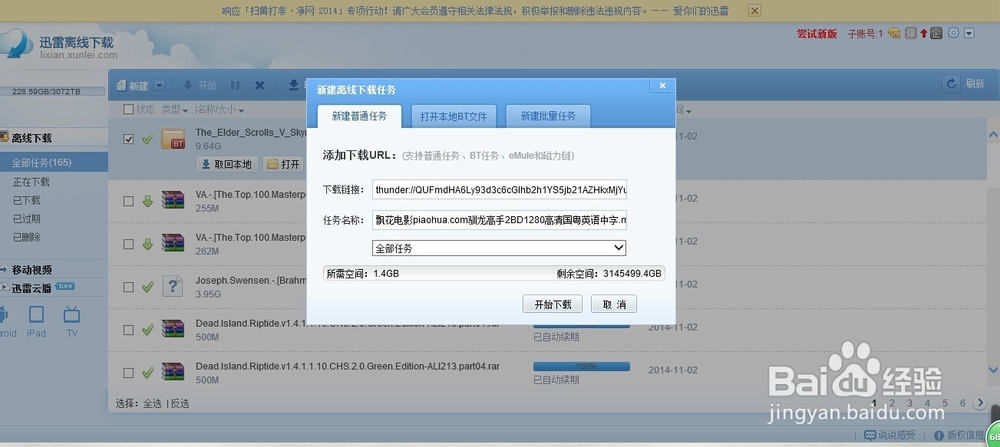Click the 说说感受 feedback chat icon
This screenshot has height=447, width=1000.
(870, 435)
